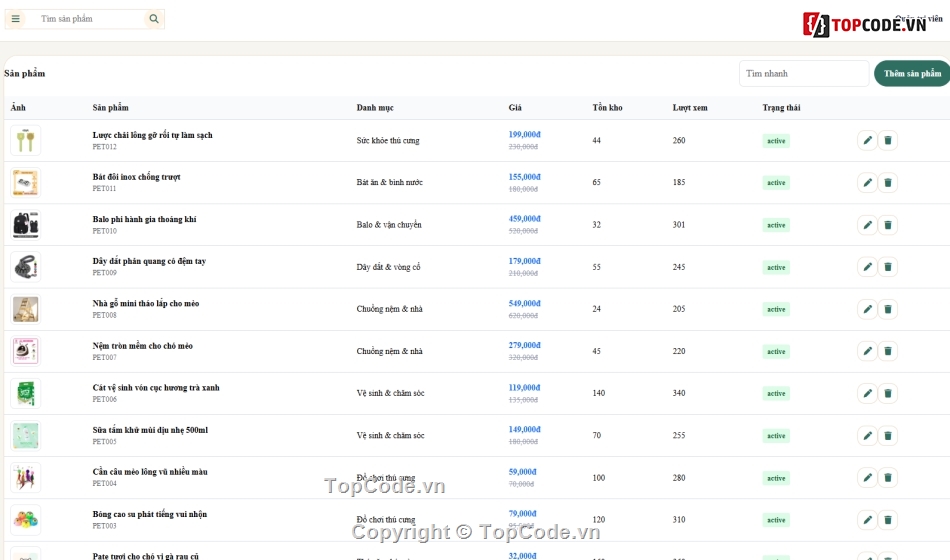
Task: Edit the Balo phi hành gia product
Action: pos(868,225)
